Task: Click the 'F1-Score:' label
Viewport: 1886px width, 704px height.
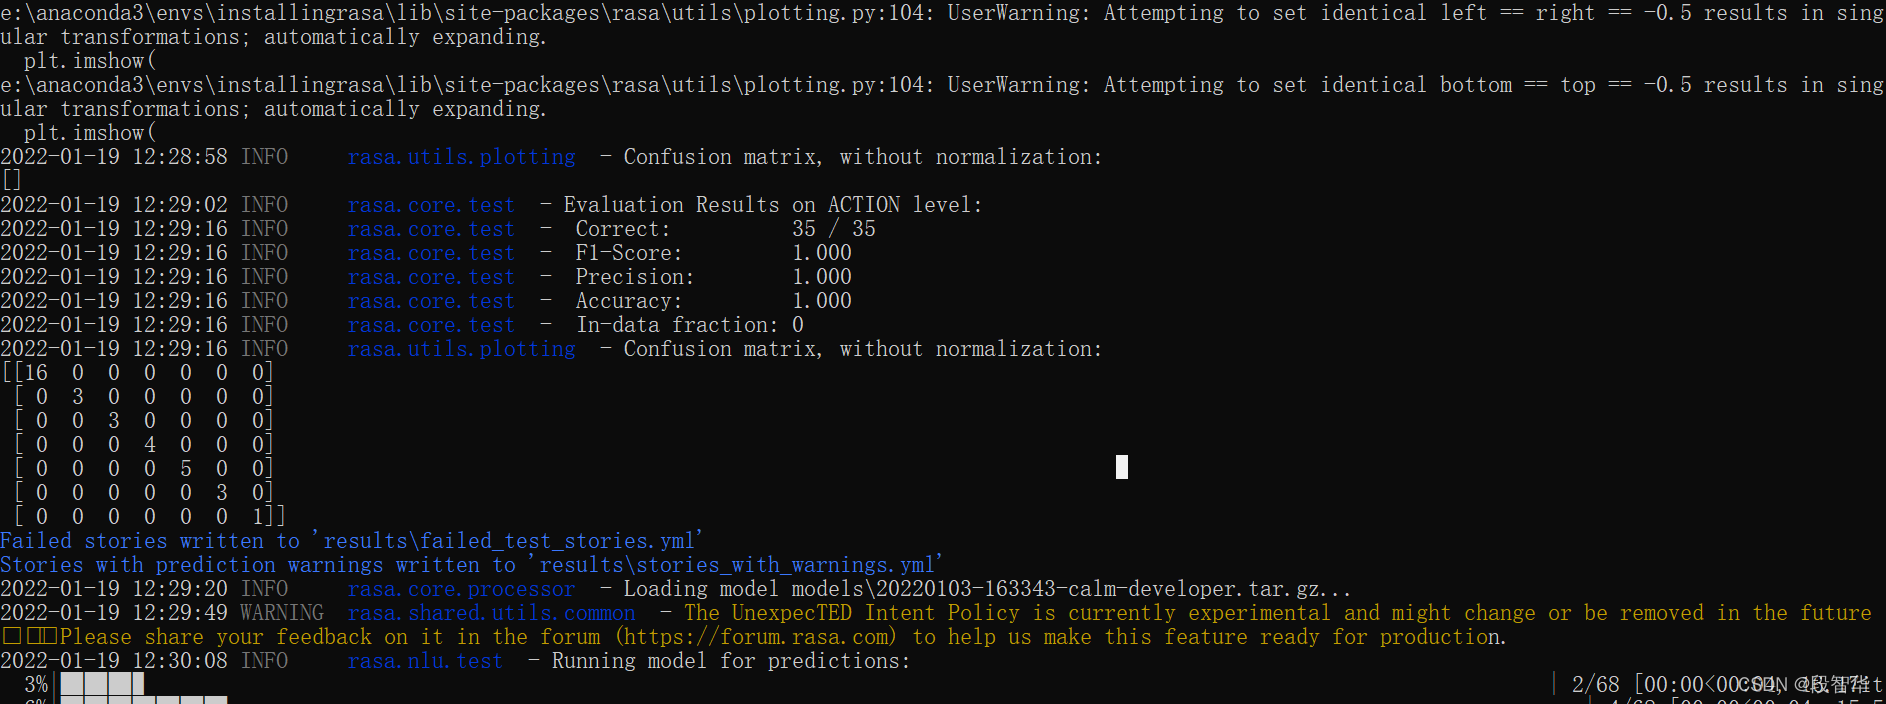Action: coord(629,253)
